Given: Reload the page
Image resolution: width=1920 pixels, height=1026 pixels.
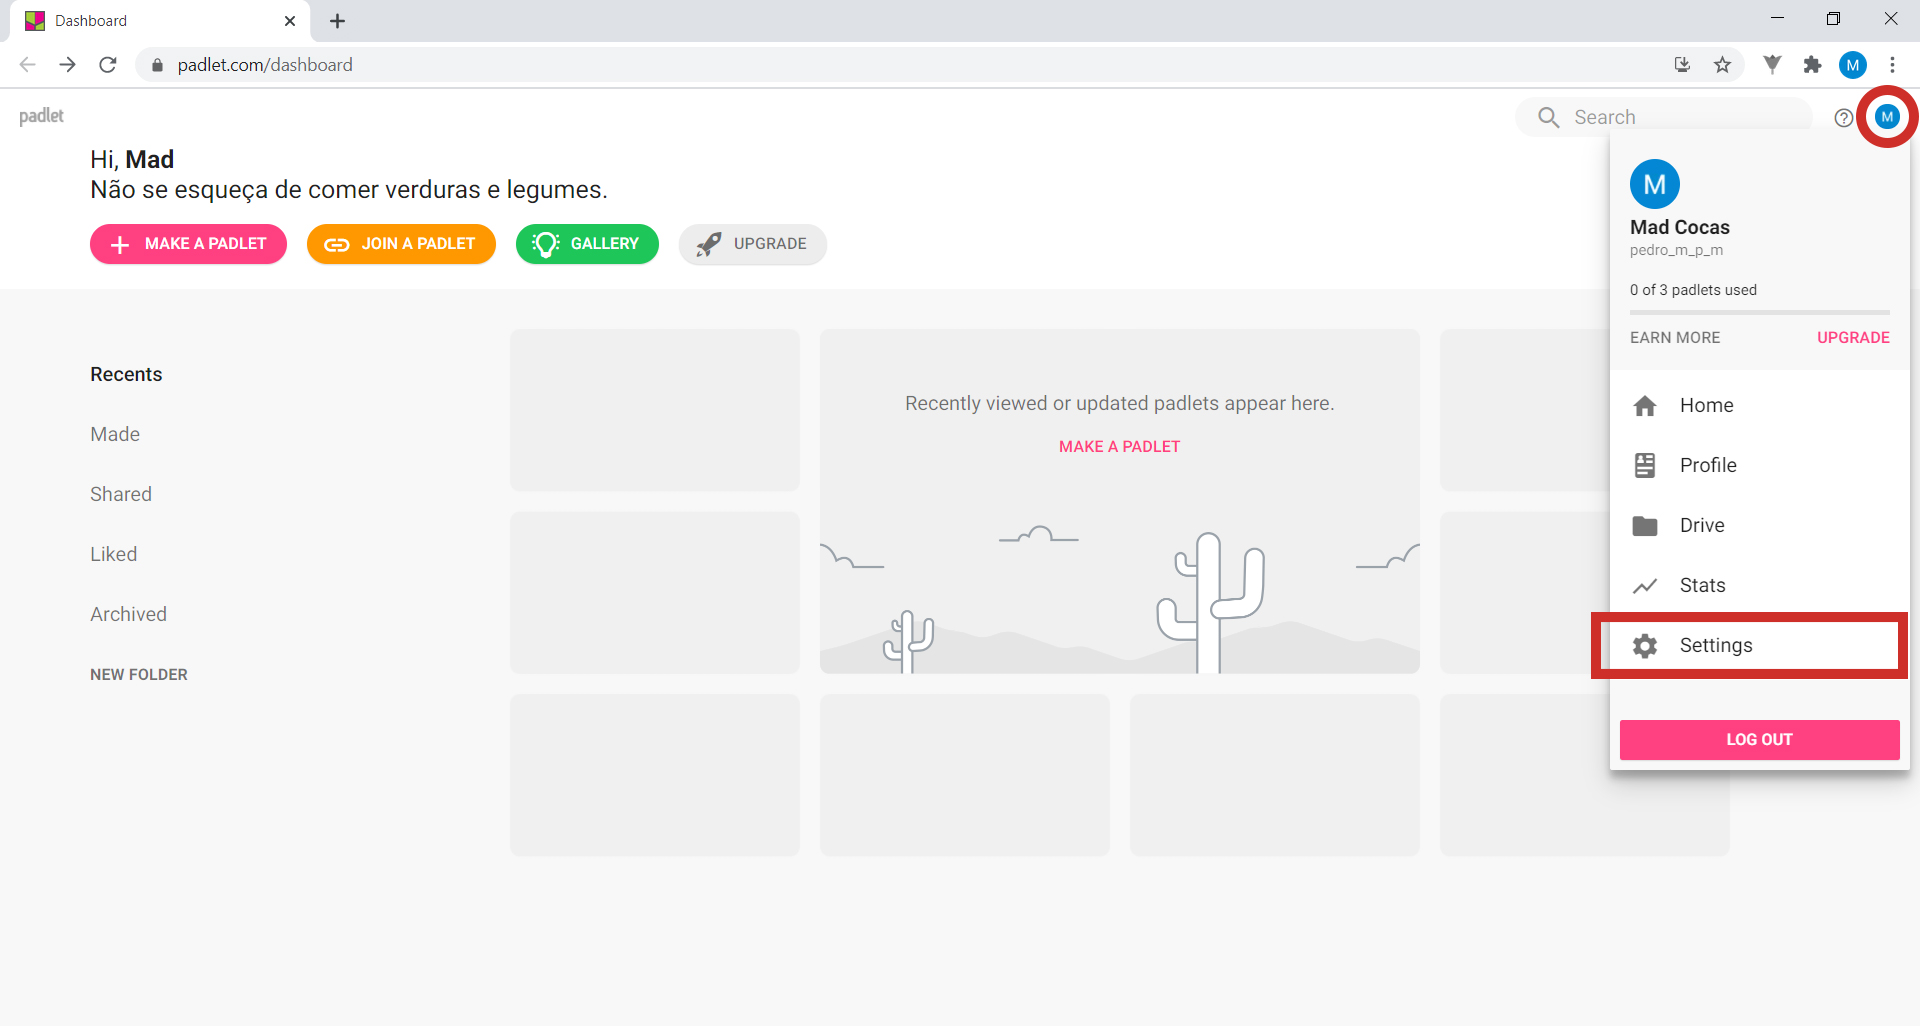Looking at the screenshot, I should 108,65.
